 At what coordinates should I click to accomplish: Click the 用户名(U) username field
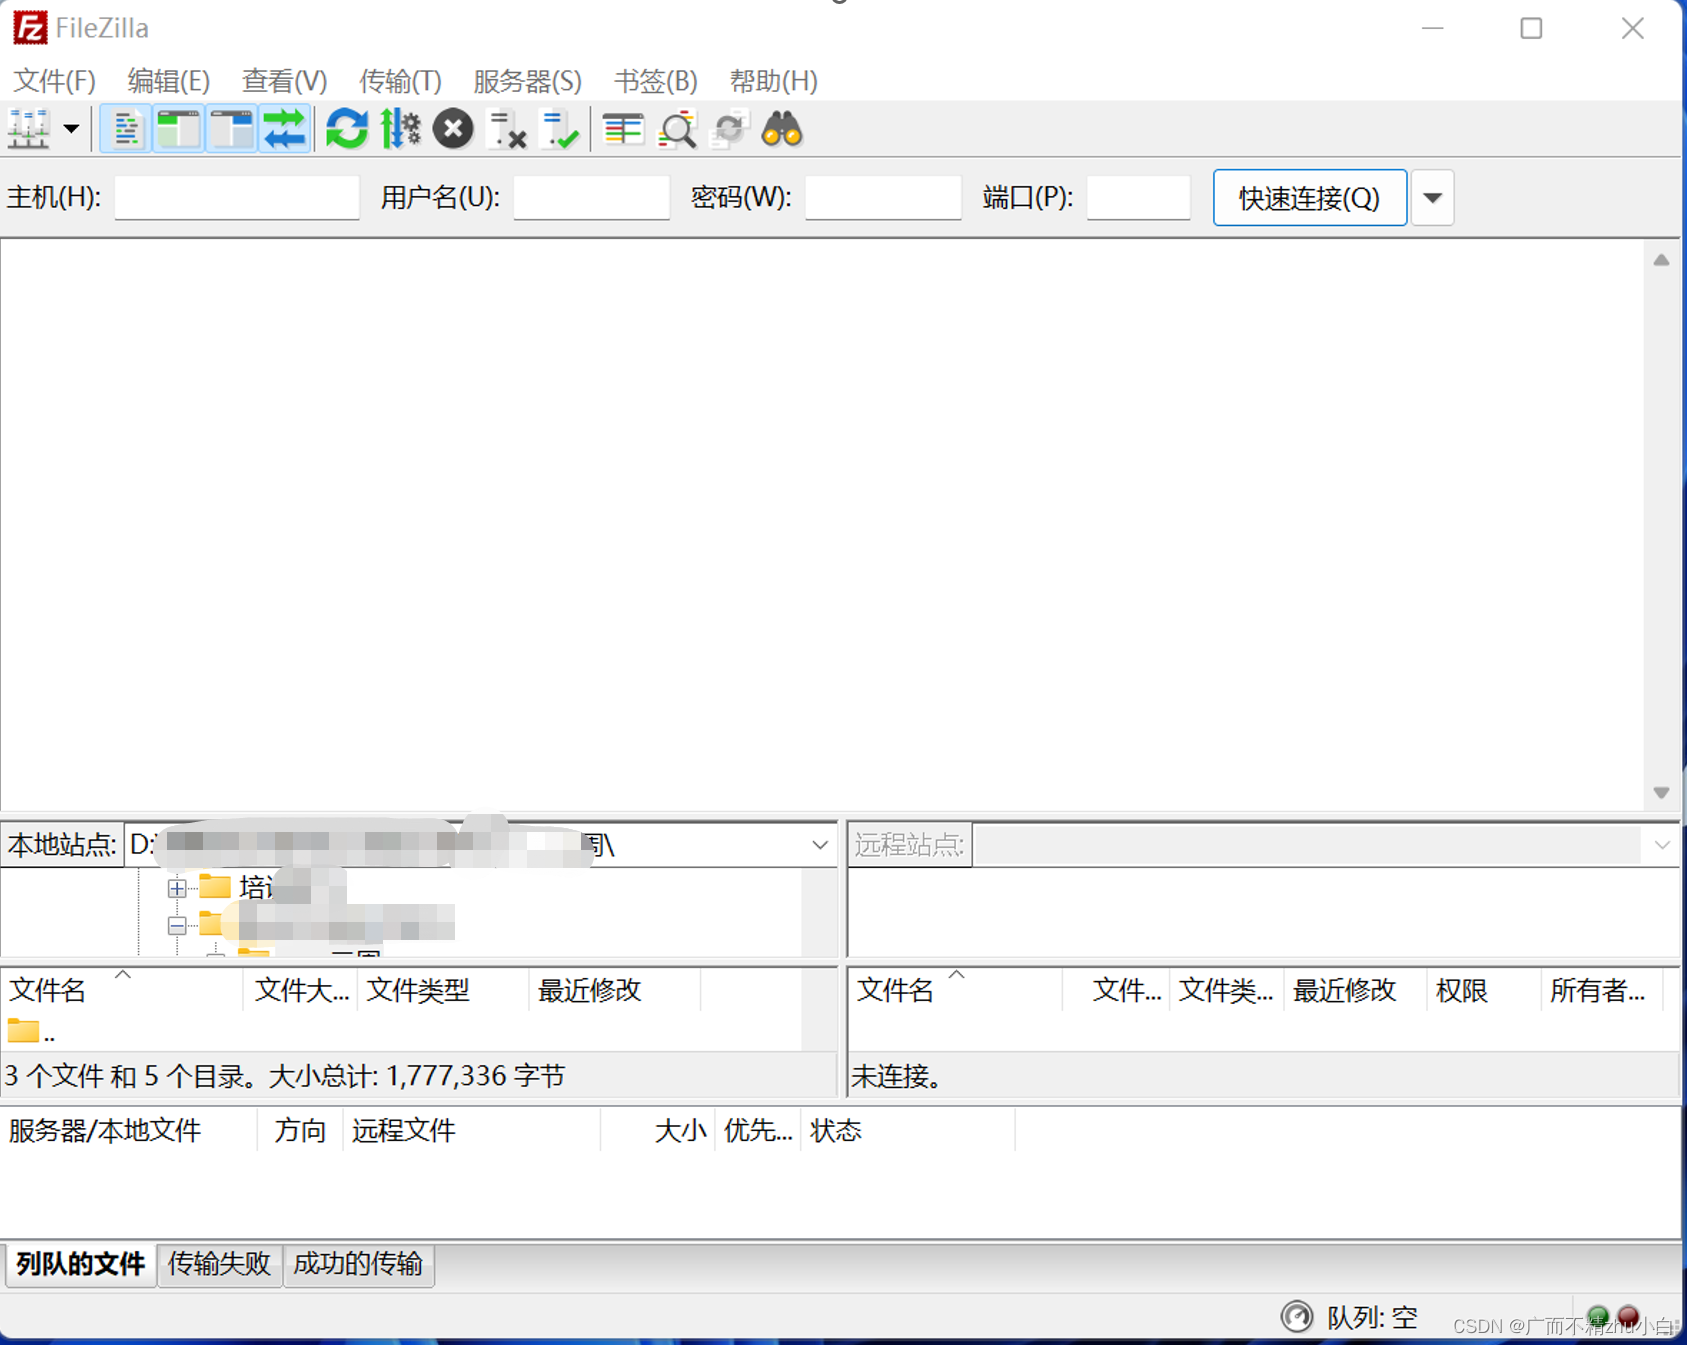591,197
